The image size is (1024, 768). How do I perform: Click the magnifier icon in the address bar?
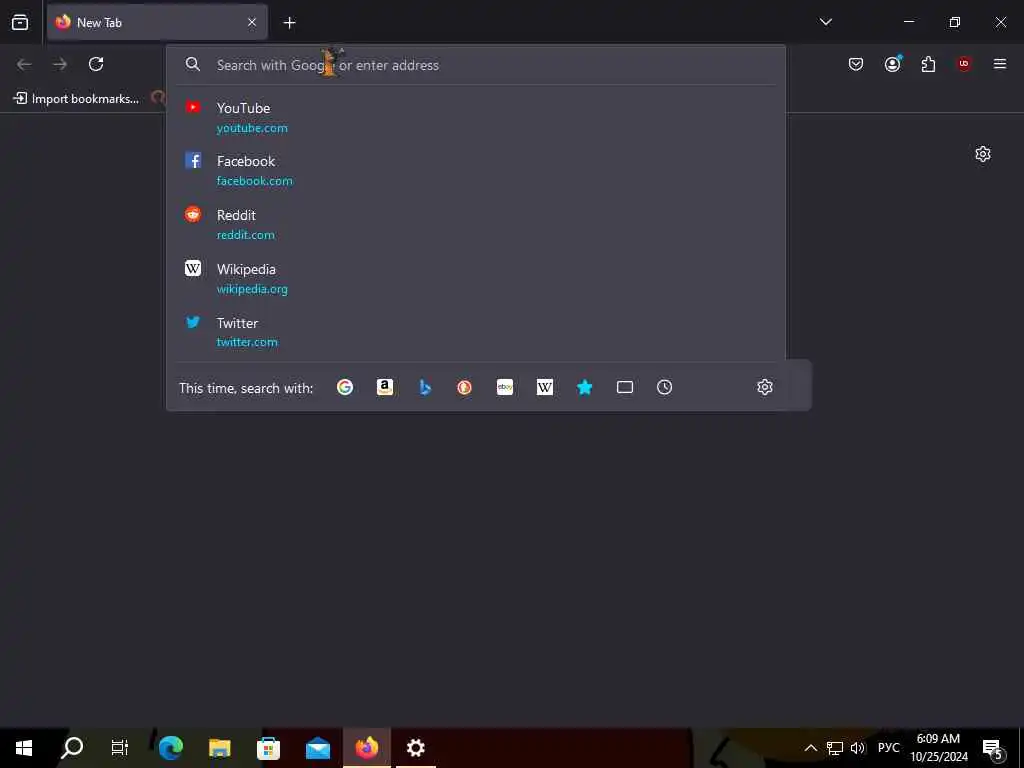click(193, 64)
